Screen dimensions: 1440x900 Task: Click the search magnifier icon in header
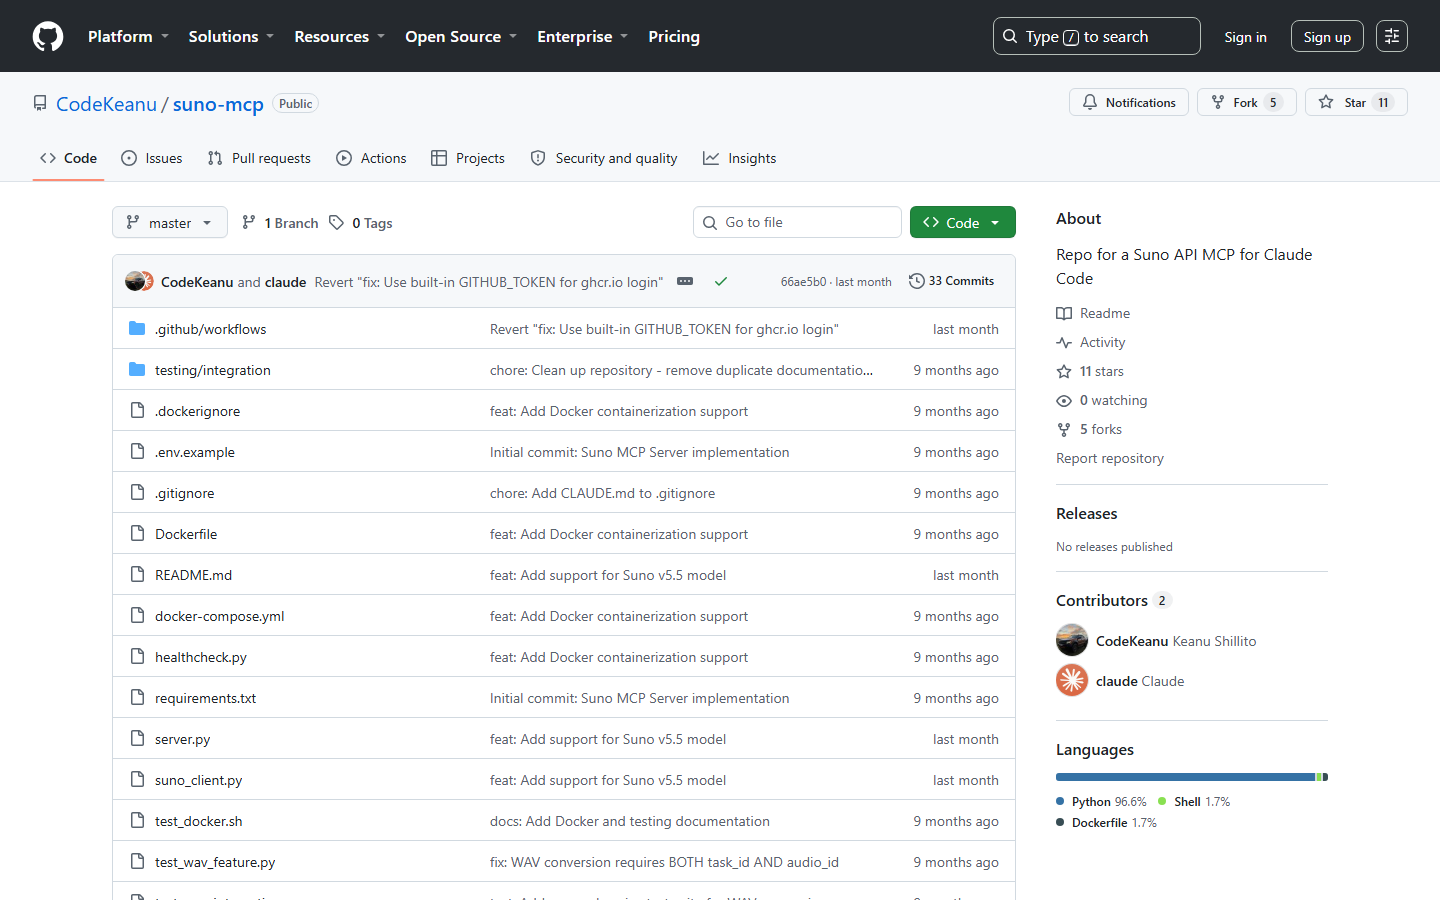click(x=1010, y=36)
